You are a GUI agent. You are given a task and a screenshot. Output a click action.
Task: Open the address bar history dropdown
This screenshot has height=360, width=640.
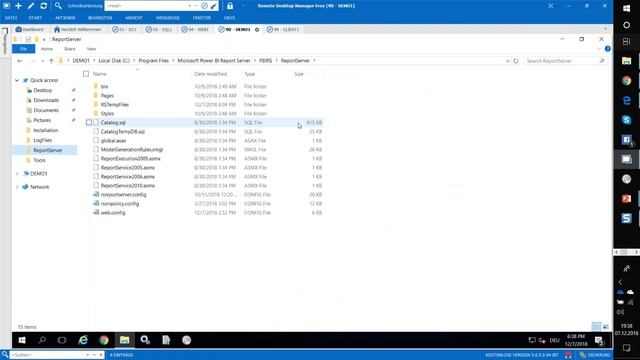(507, 61)
